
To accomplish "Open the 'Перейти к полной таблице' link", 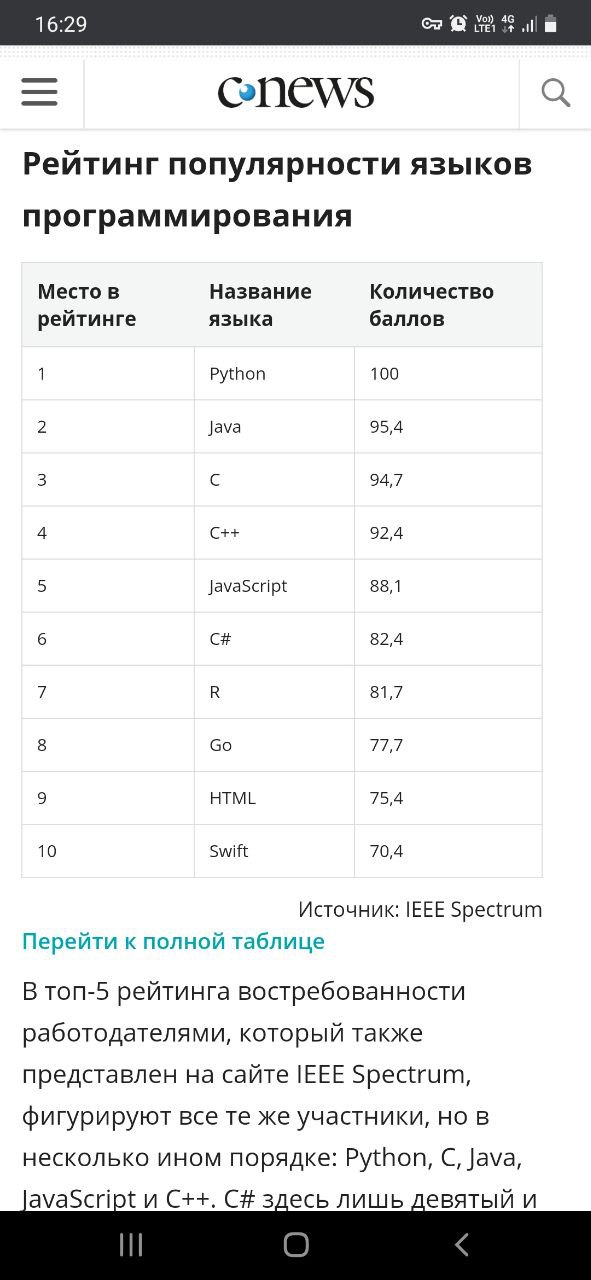I will click(x=173, y=941).
